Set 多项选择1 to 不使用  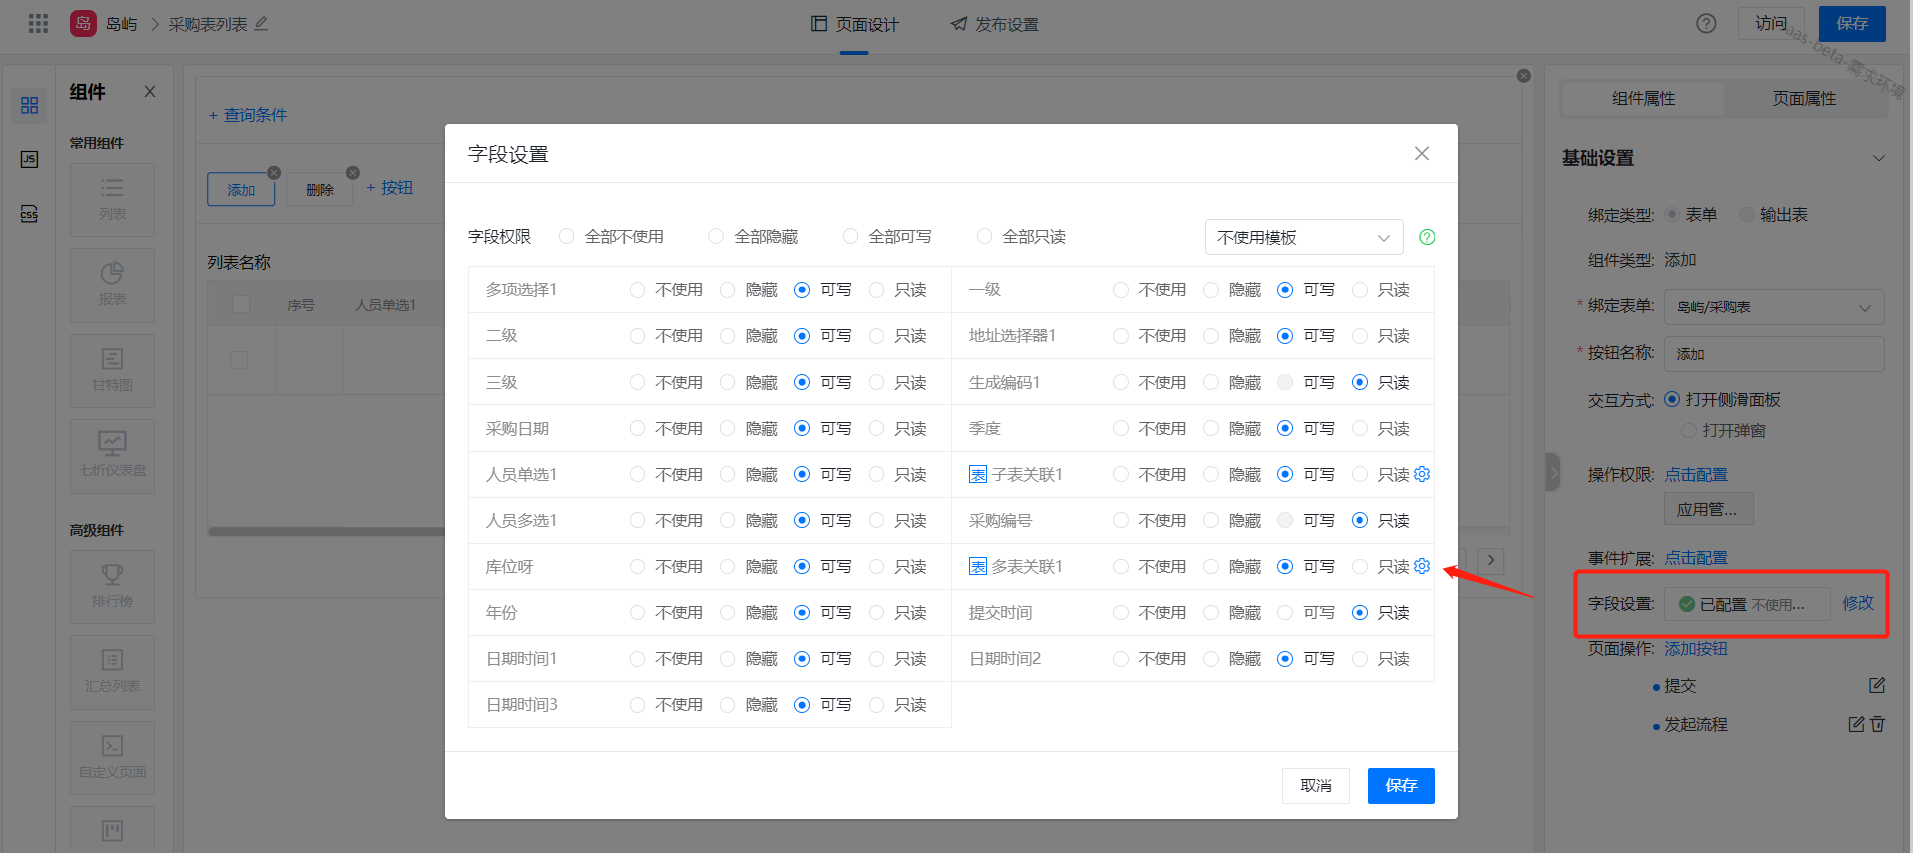tap(637, 290)
